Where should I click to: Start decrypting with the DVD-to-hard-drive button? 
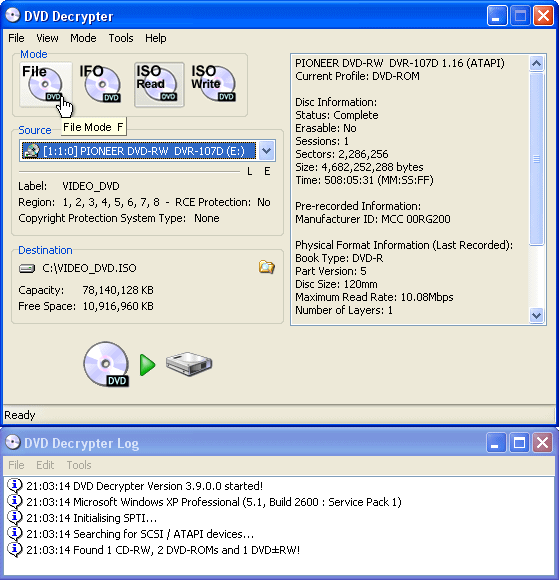[x=147, y=365]
